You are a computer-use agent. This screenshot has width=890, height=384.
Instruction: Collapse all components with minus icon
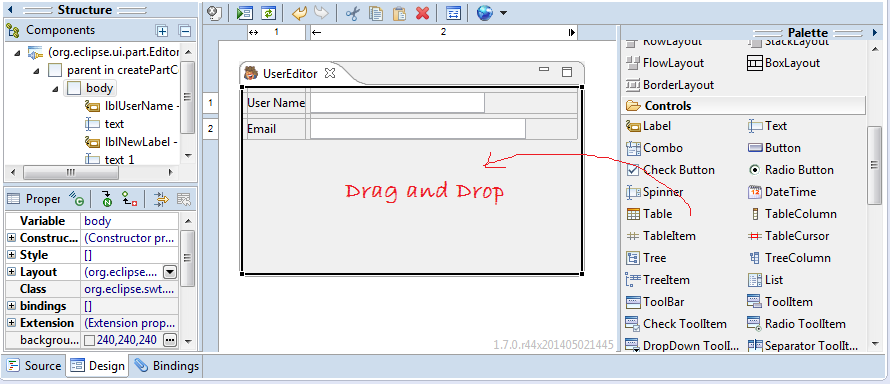click(184, 31)
